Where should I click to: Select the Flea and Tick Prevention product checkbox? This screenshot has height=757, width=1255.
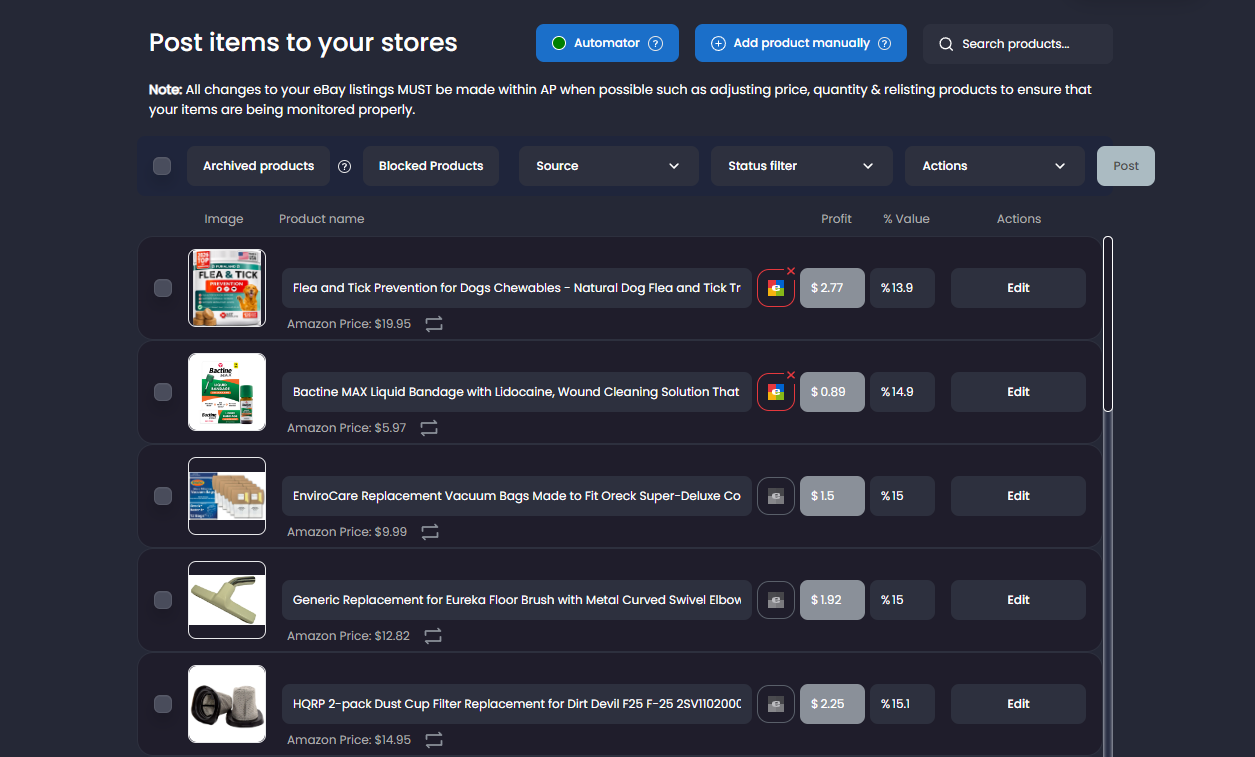163,288
